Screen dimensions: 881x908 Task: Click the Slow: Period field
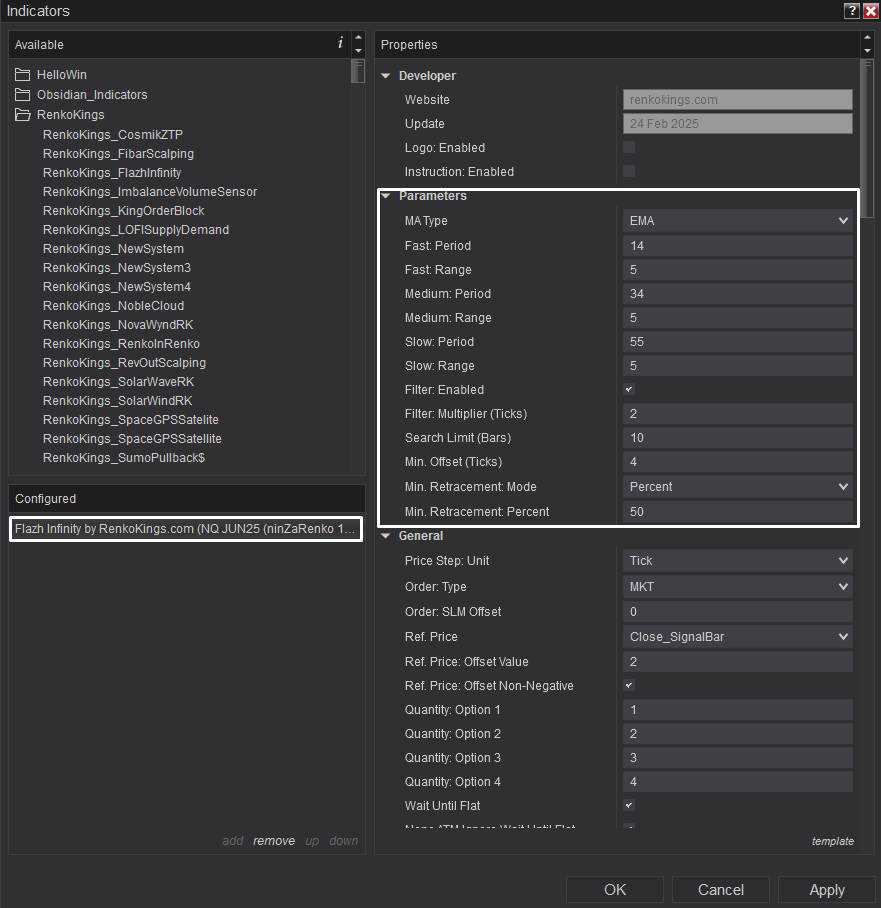737,342
